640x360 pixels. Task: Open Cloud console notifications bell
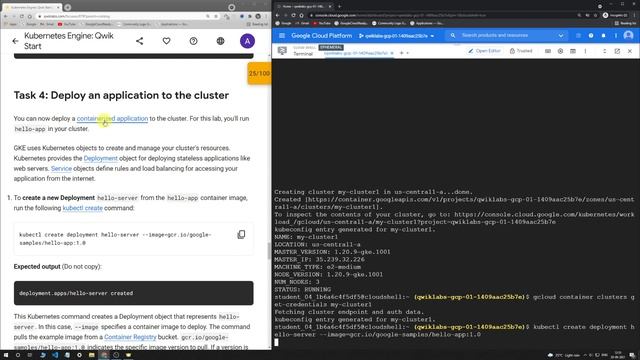(603, 36)
